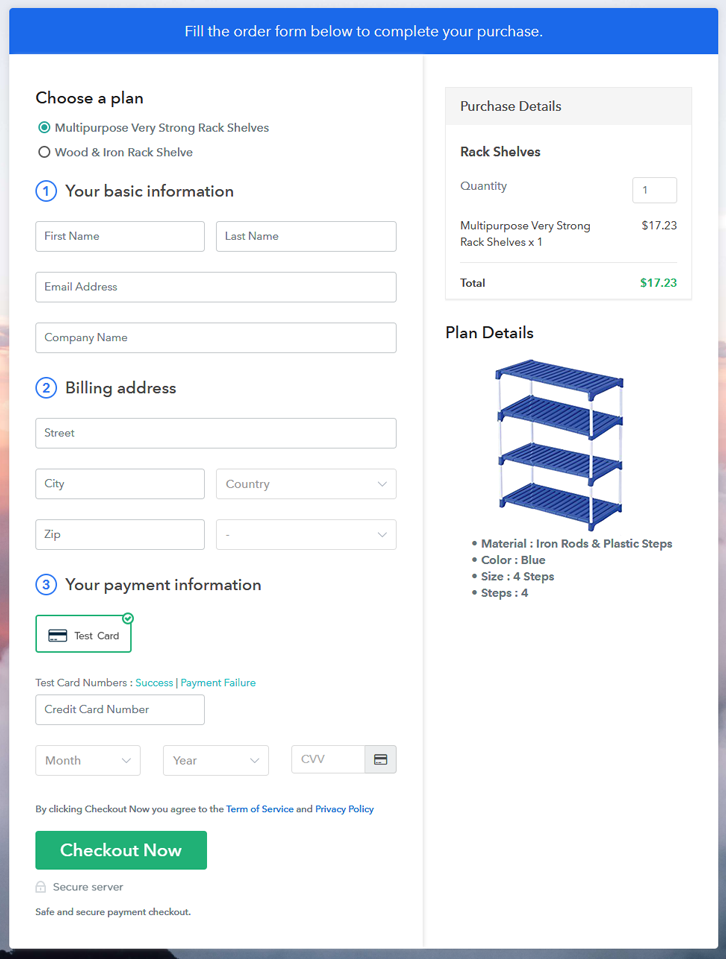Click the Zip input field
726x959 pixels.
(120, 535)
